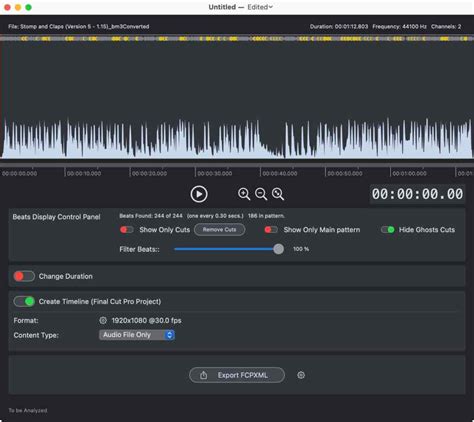The width and height of the screenshot is (474, 422).
Task: Turn off Create Timeline switch
Action: [x=24, y=302]
